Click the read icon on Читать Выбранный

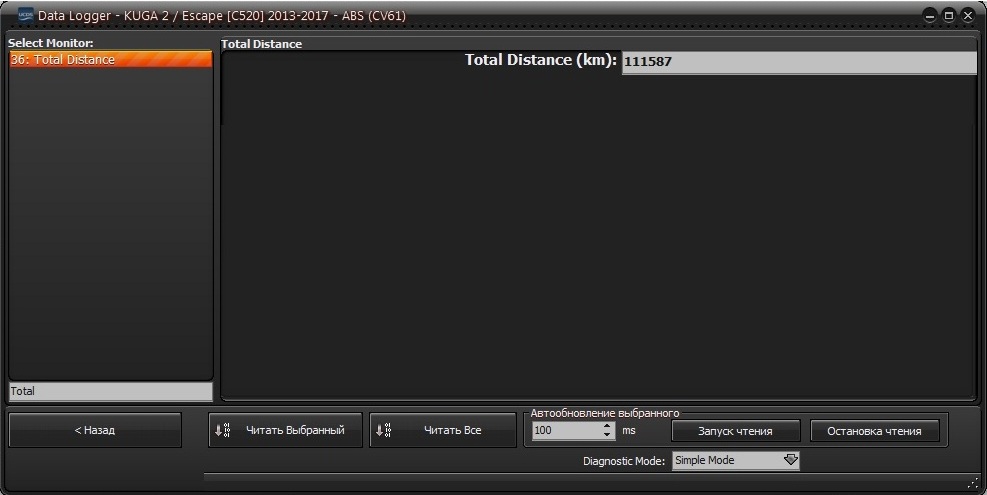[x=223, y=431]
